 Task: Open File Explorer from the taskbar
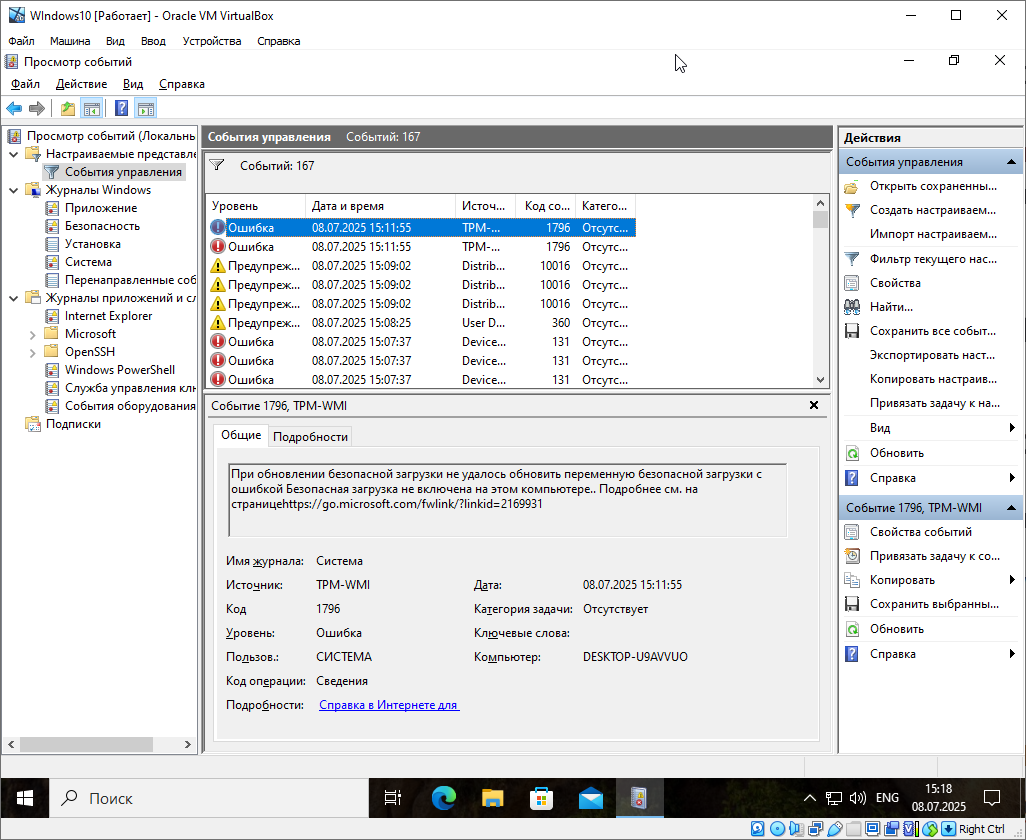click(492, 798)
